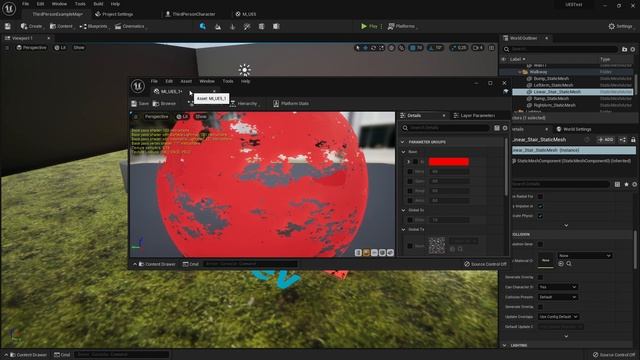The height and width of the screenshot is (360, 640).
Task: Click main viewport hamburger options icon
Action: (x=7, y=47)
